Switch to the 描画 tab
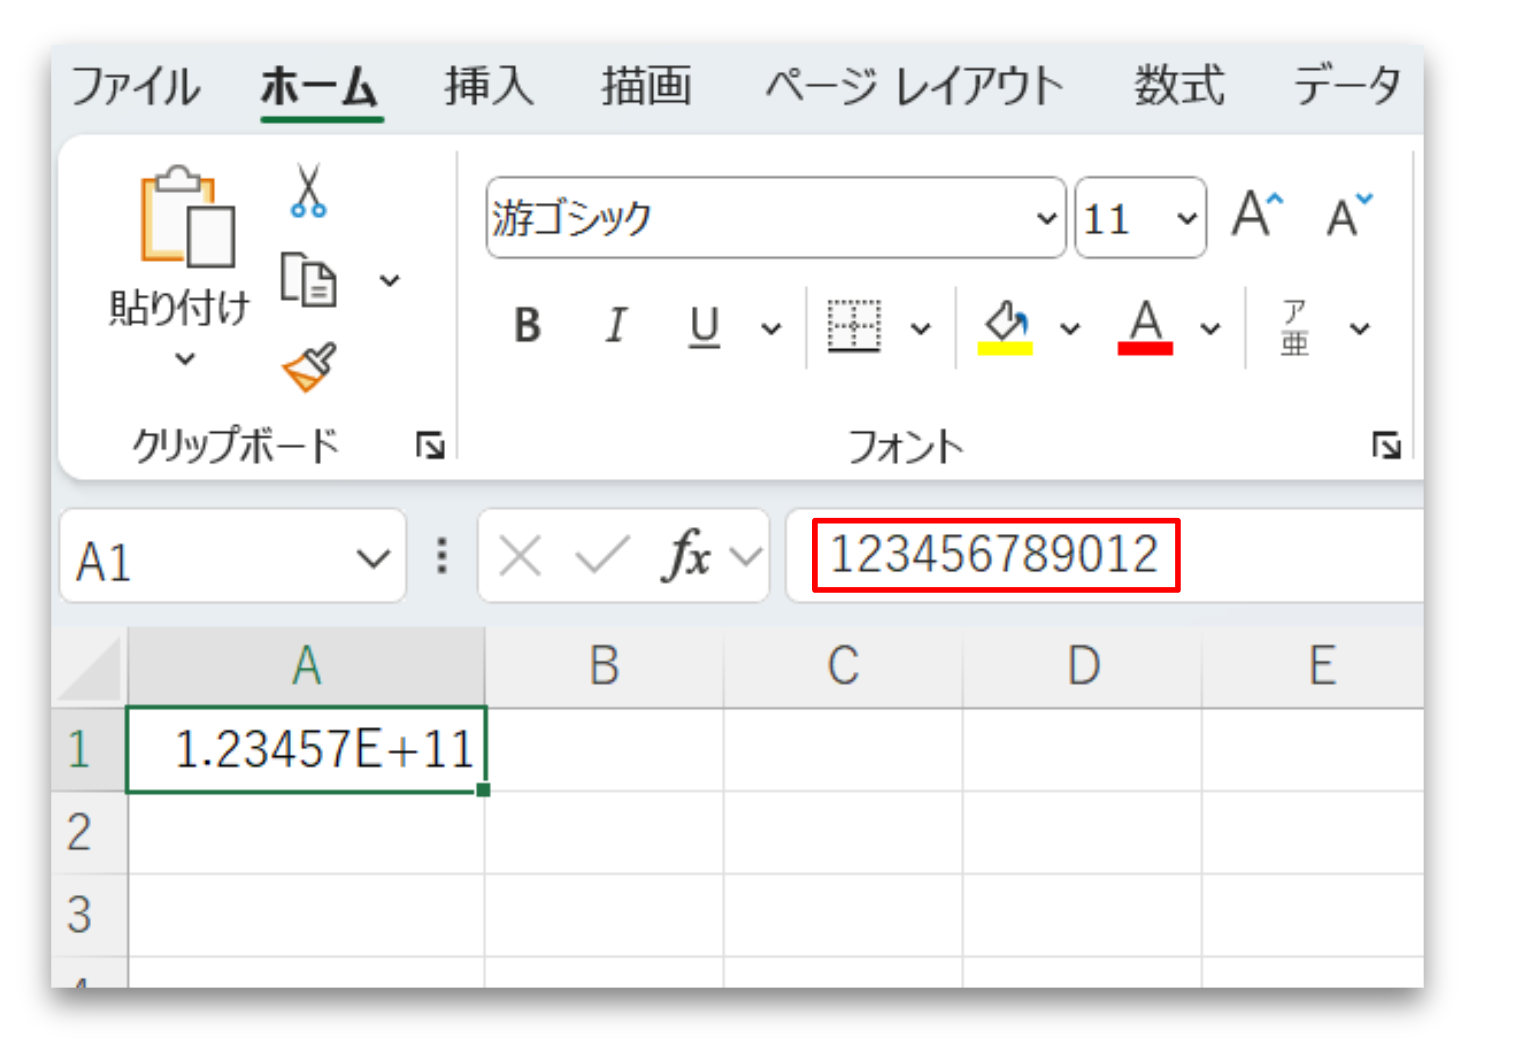 tap(646, 85)
